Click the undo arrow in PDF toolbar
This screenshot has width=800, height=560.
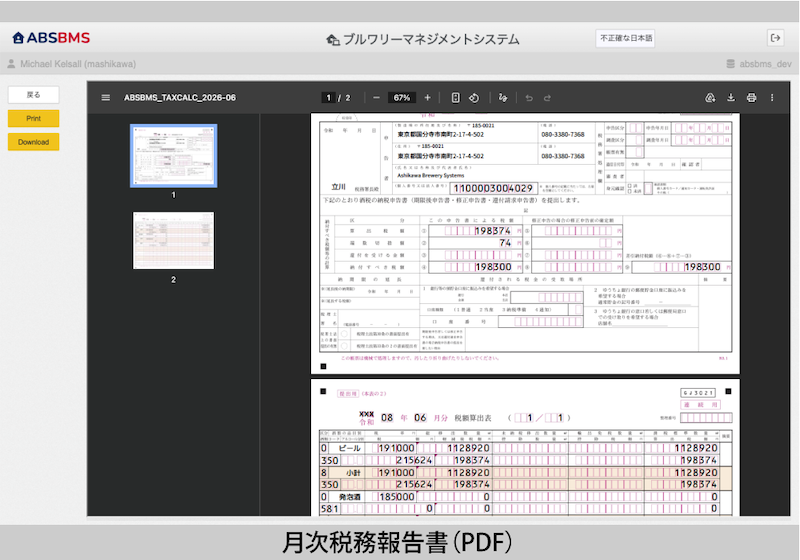529,97
